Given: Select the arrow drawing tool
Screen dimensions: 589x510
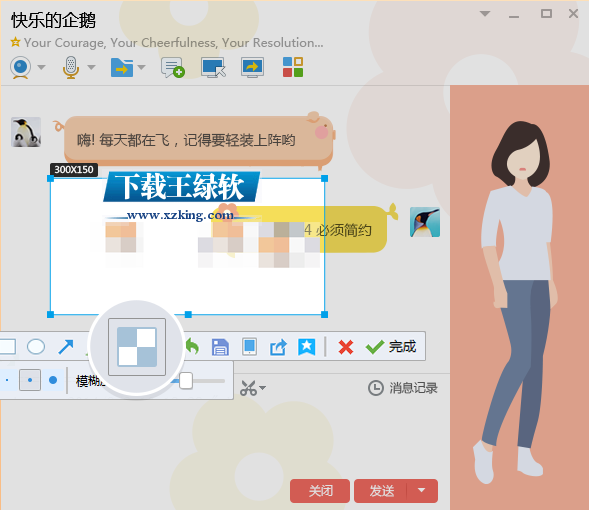Looking at the screenshot, I should tap(66, 347).
